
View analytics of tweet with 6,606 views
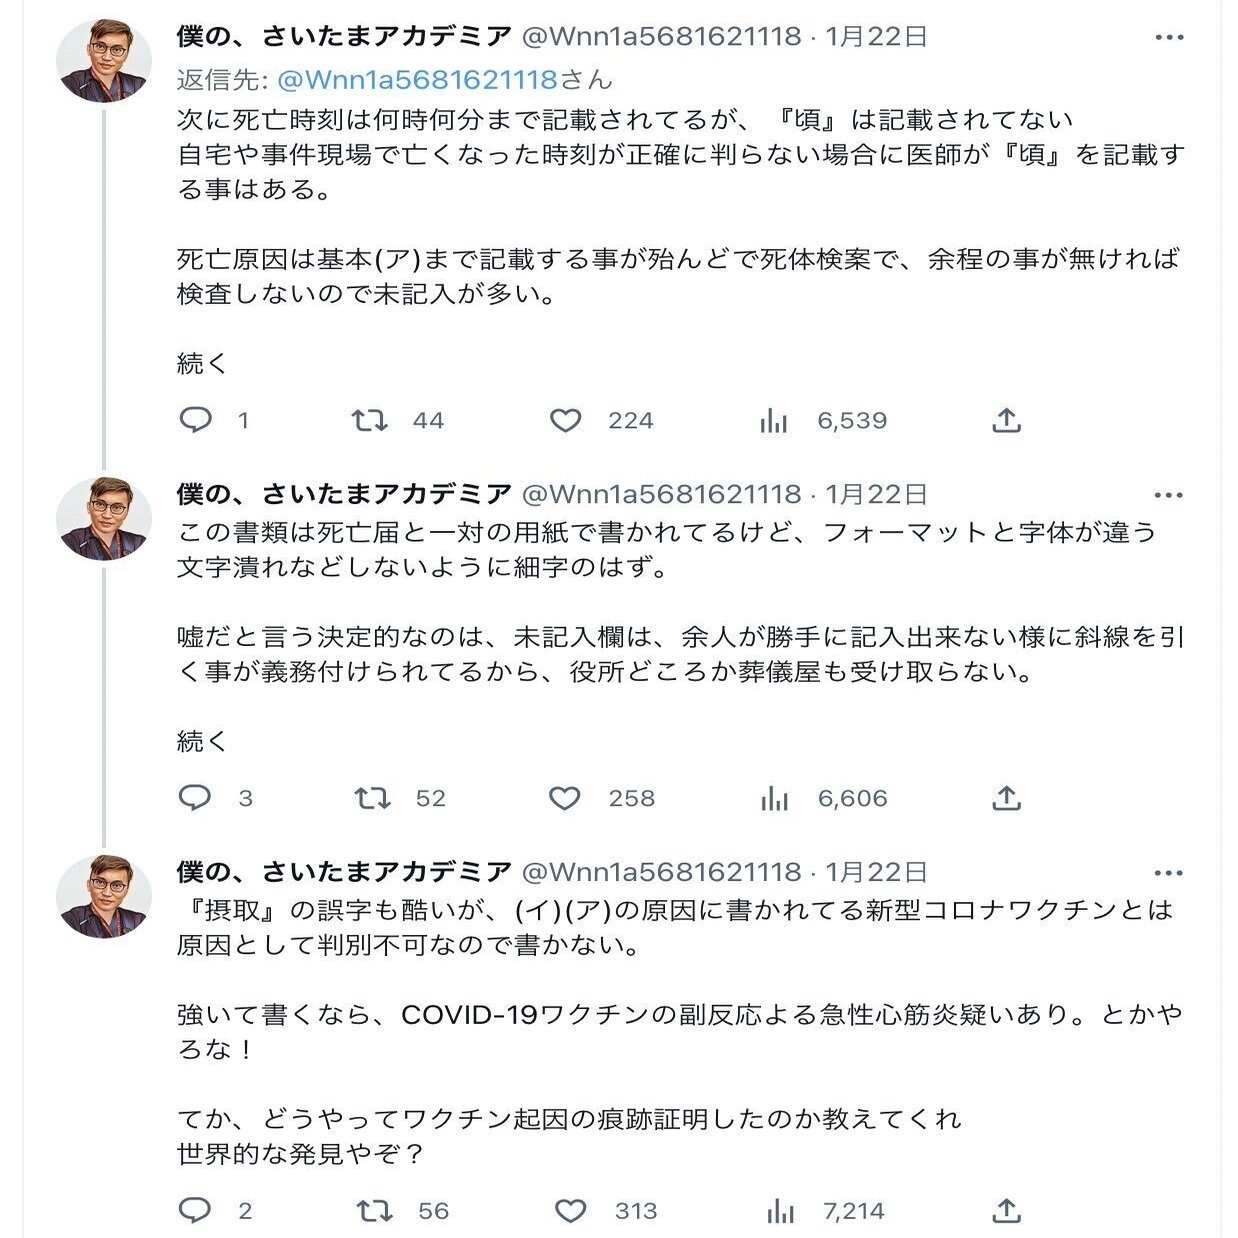pyautogui.click(x=774, y=798)
